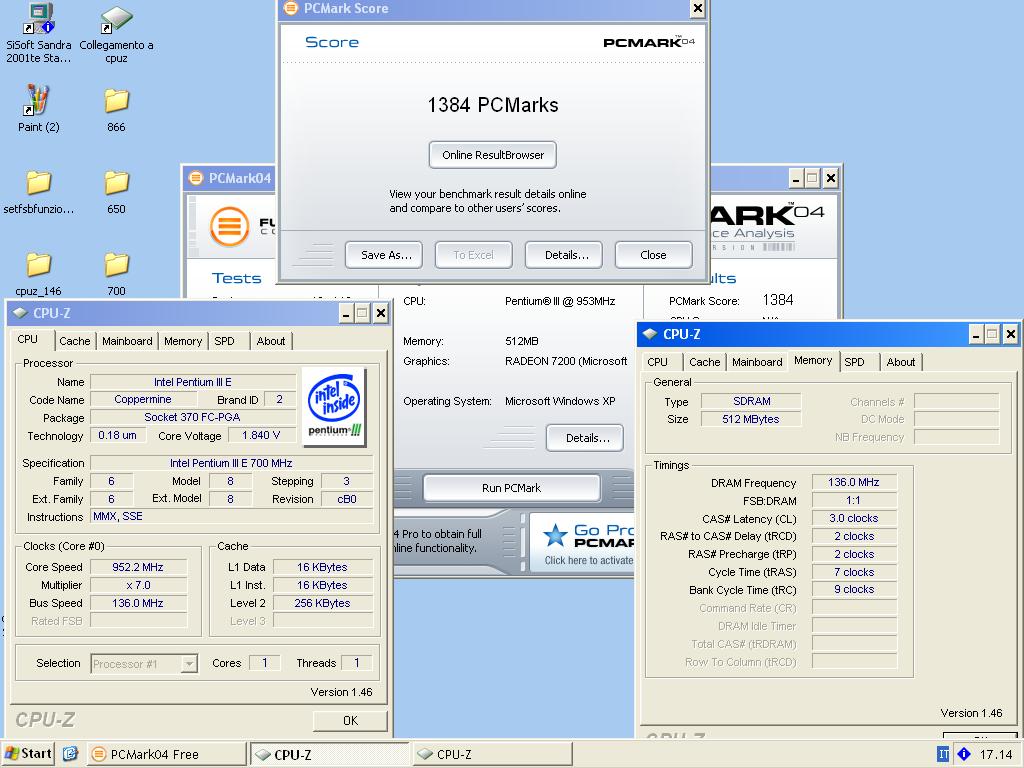Viewport: 1024px width, 768px height.
Task: Click the 1384 PCMarks score text
Action: click(x=492, y=105)
